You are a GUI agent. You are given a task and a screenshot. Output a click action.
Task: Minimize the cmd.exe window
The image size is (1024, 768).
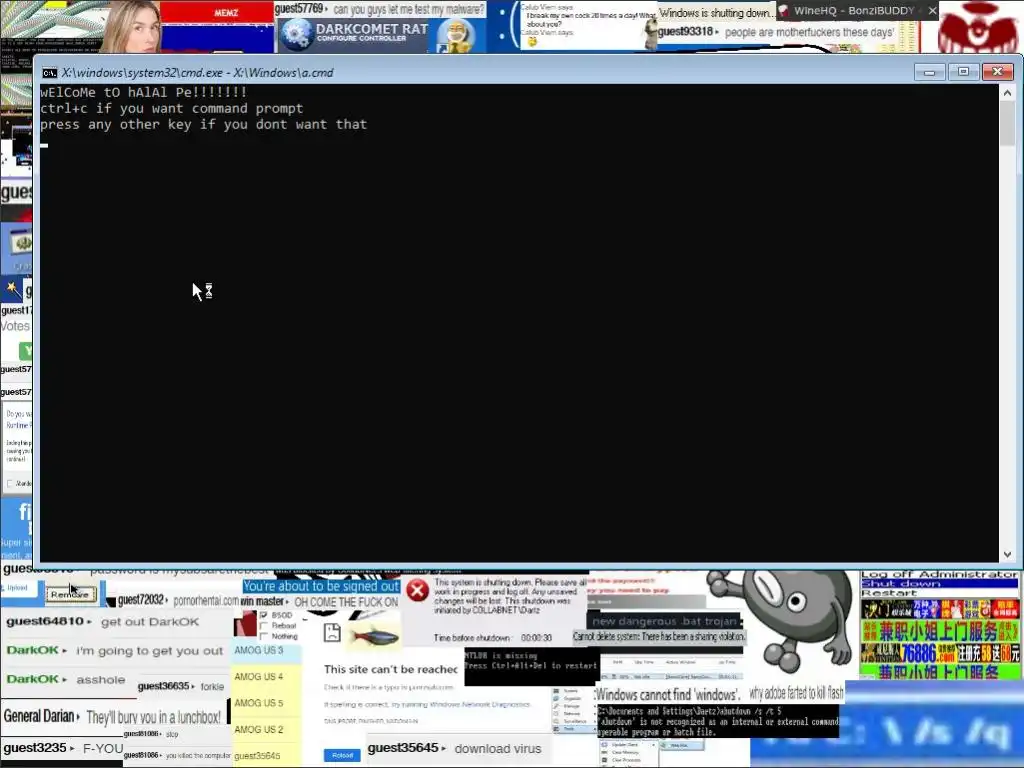point(929,72)
